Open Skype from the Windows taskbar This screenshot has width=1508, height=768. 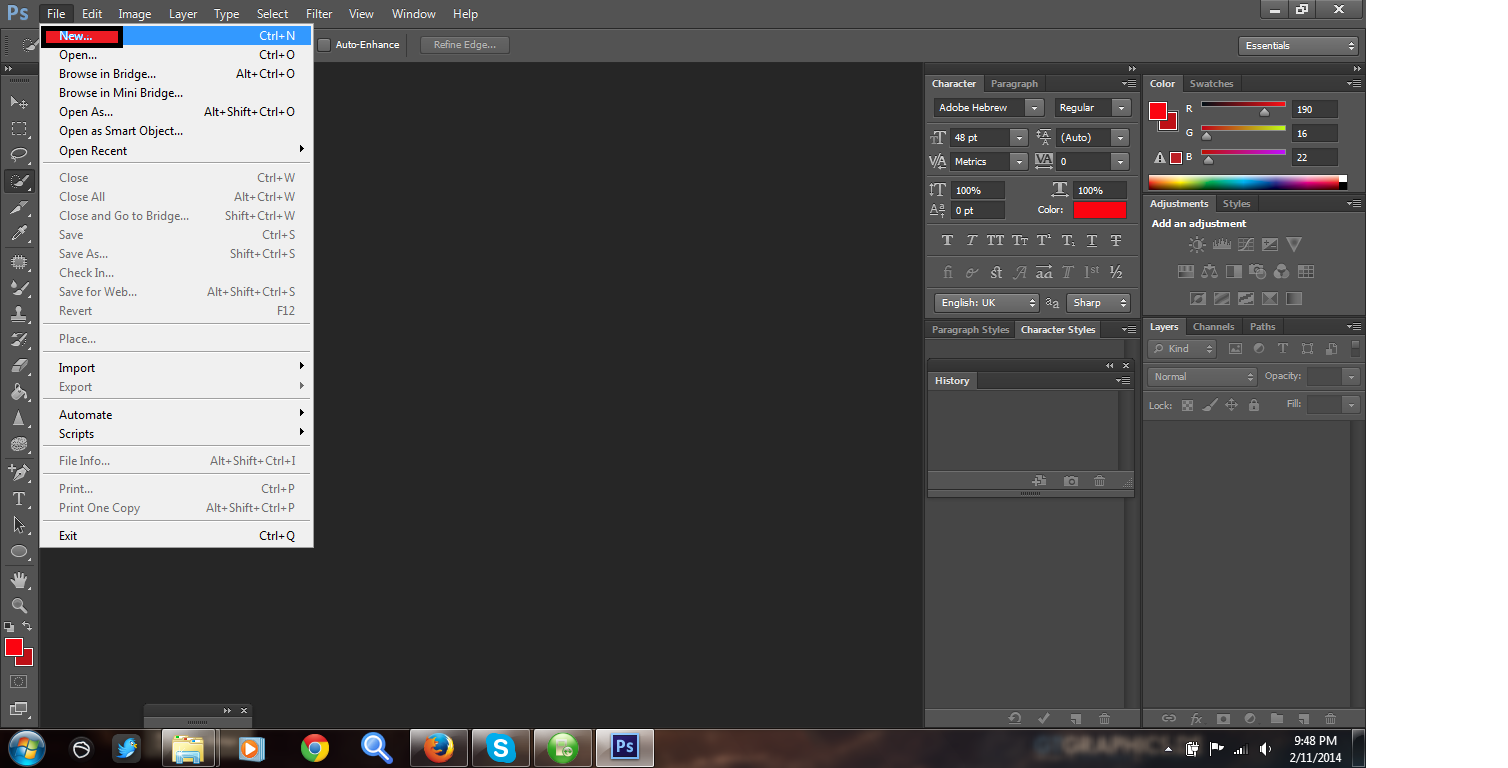click(500, 748)
